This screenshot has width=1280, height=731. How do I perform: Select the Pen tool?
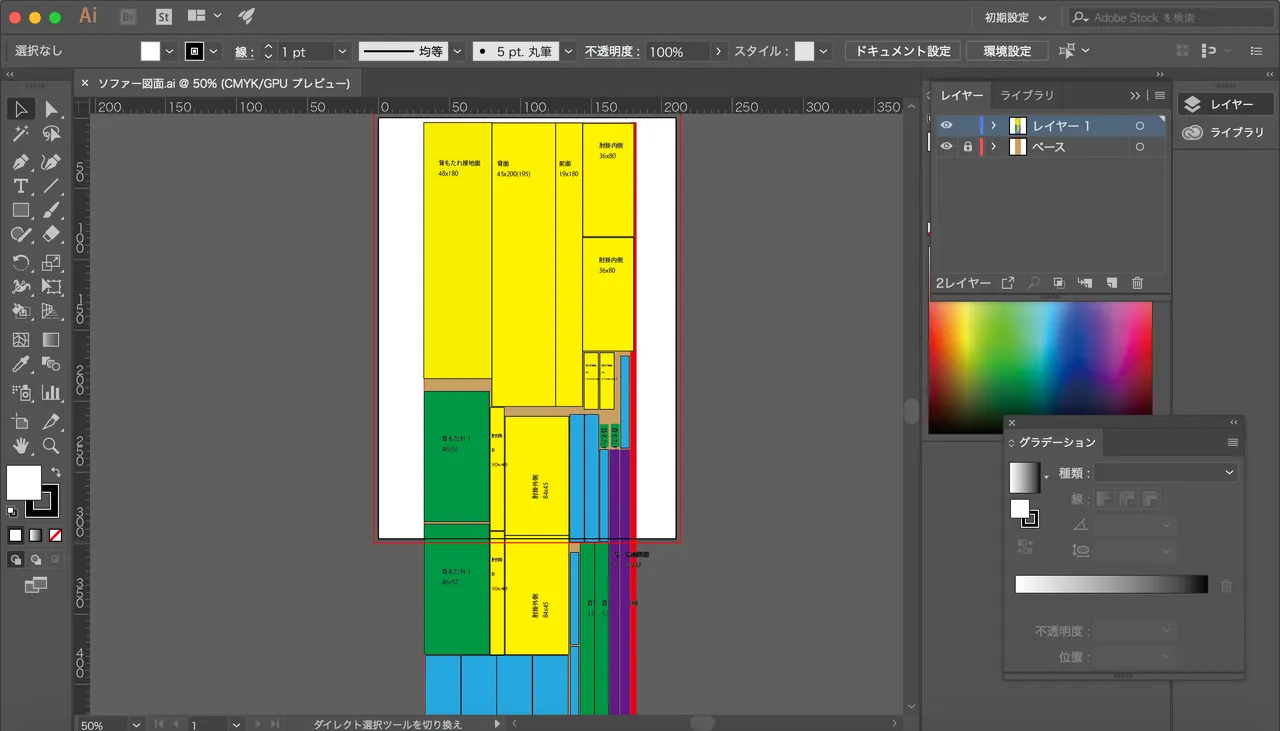click(20, 162)
